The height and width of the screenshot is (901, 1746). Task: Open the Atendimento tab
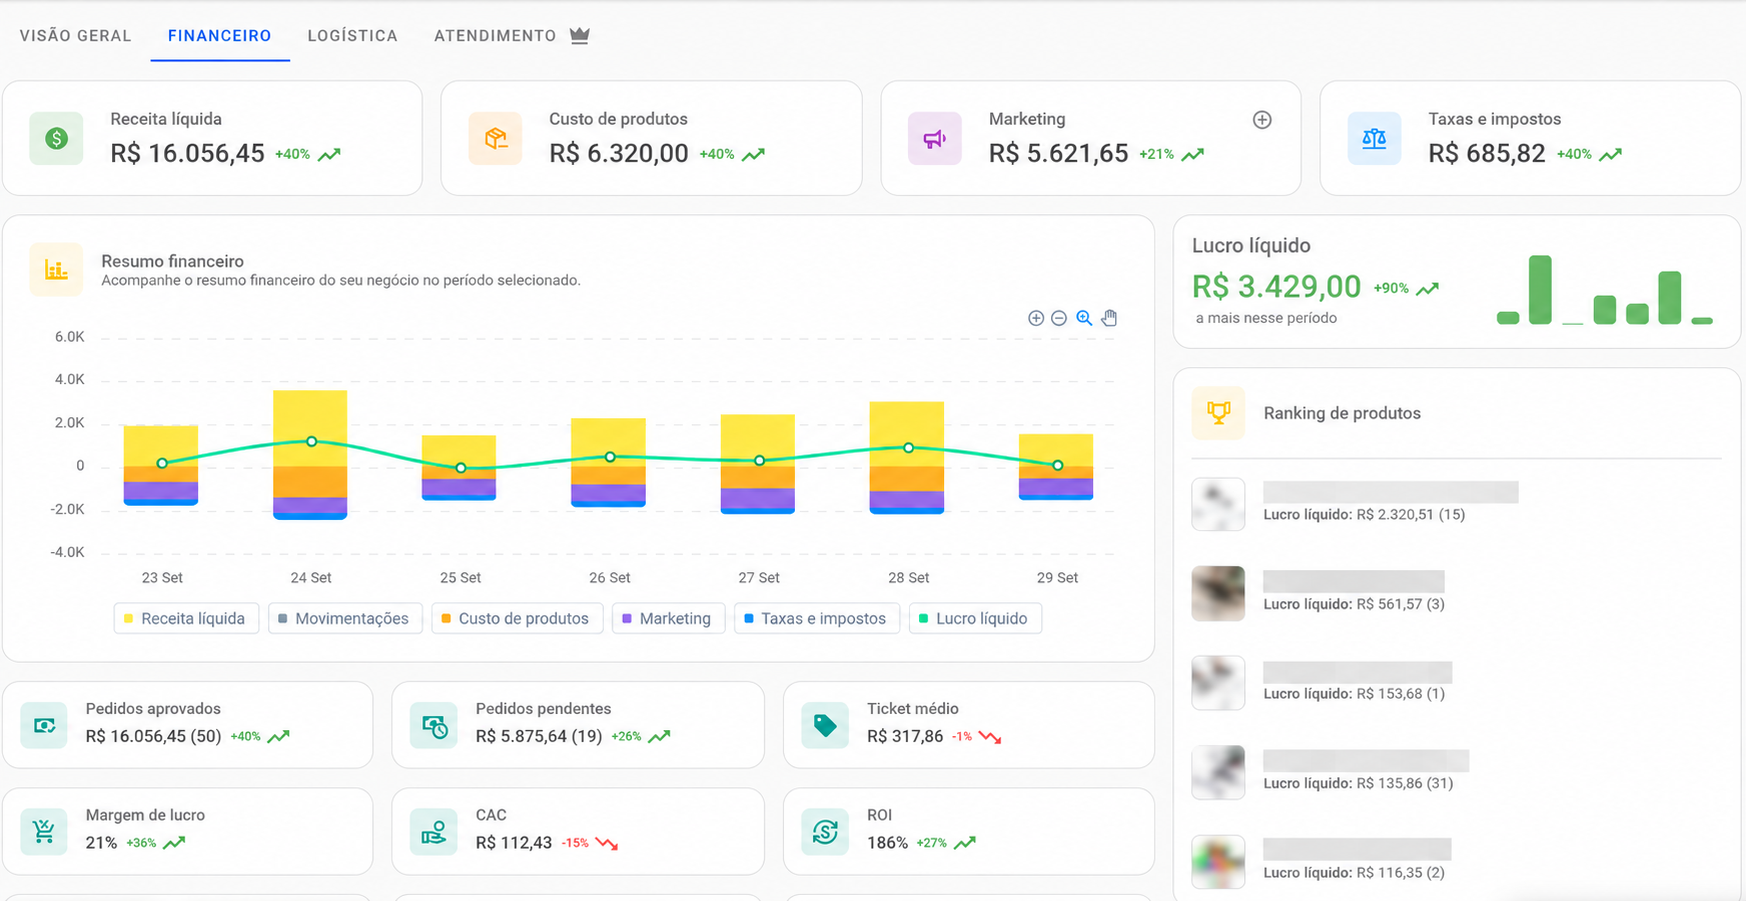[495, 36]
